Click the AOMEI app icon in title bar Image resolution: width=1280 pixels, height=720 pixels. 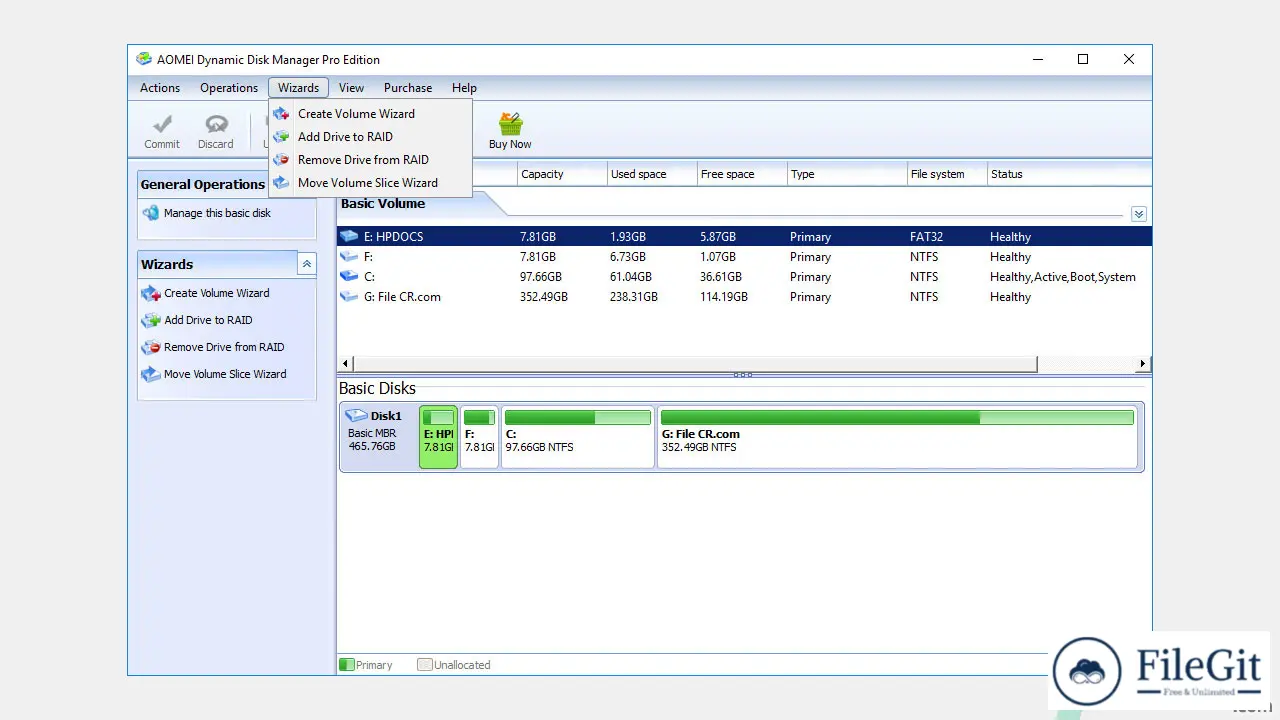click(x=144, y=59)
